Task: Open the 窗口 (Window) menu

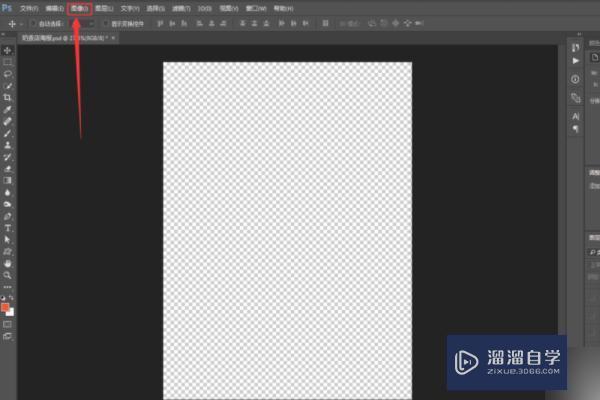Action: click(256, 8)
